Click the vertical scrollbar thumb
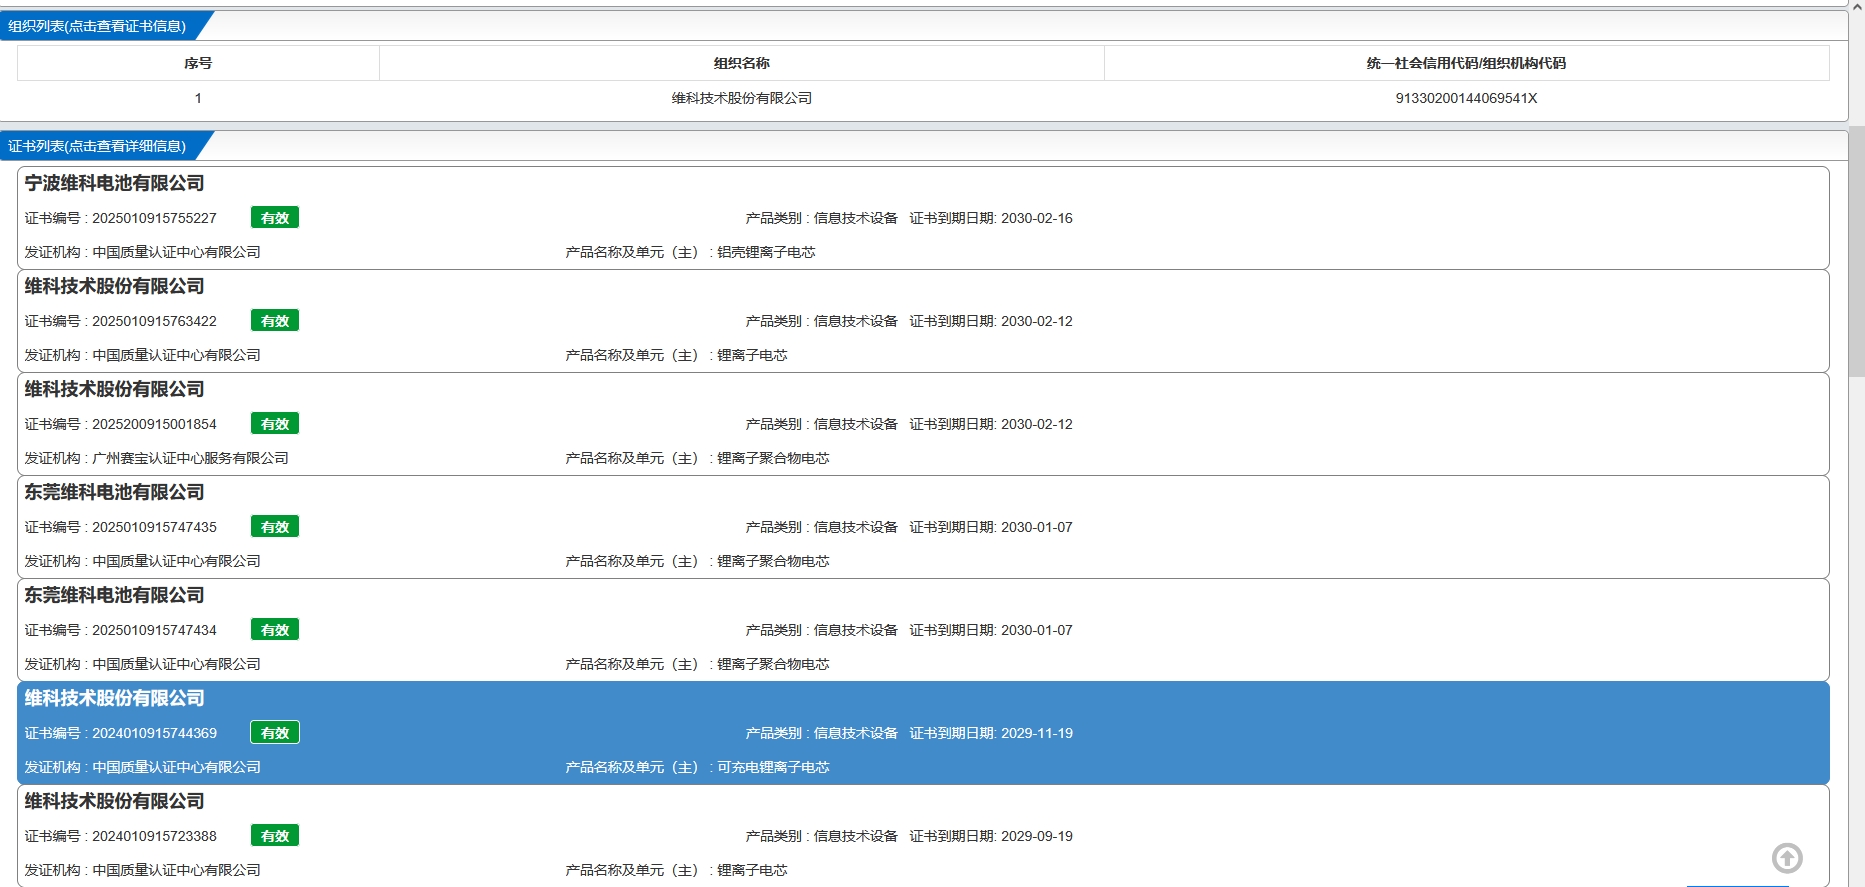 (x=1857, y=250)
